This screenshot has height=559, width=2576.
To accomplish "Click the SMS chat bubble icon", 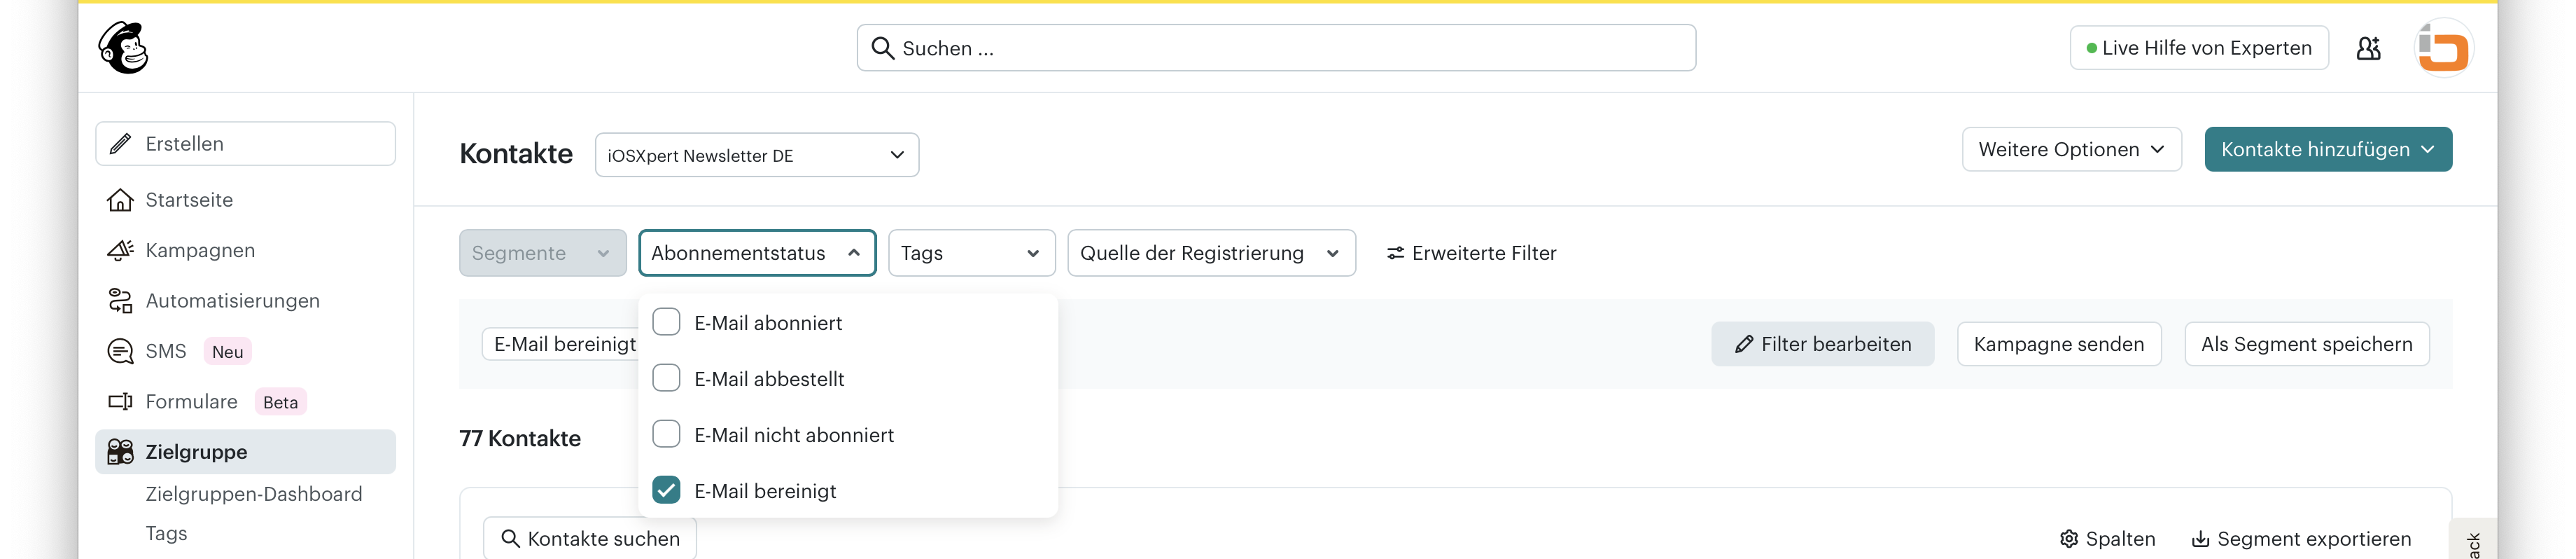I will 120,351.
